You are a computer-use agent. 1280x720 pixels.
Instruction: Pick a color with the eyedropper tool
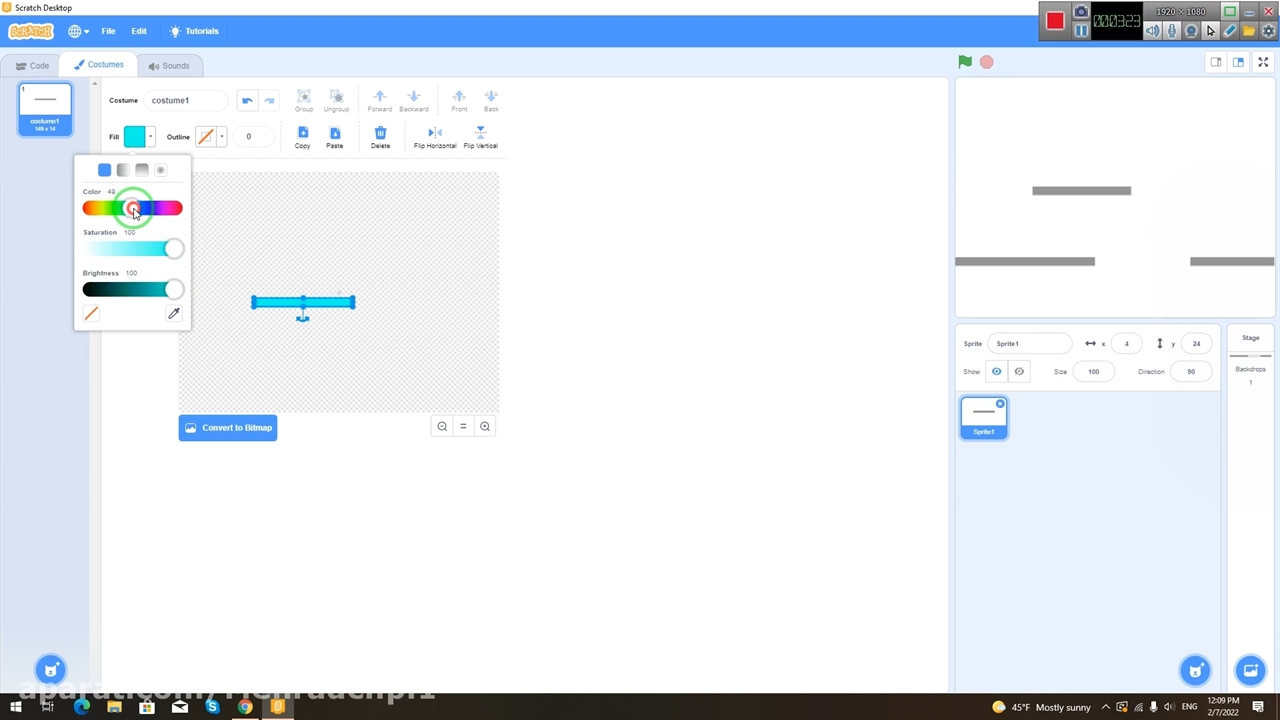click(174, 314)
